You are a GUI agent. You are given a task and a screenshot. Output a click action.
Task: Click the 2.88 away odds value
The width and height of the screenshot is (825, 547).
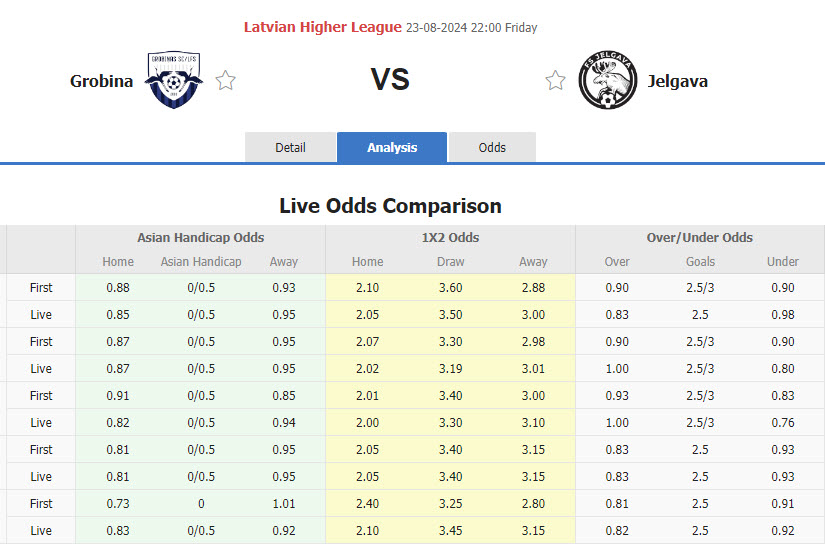(x=533, y=287)
